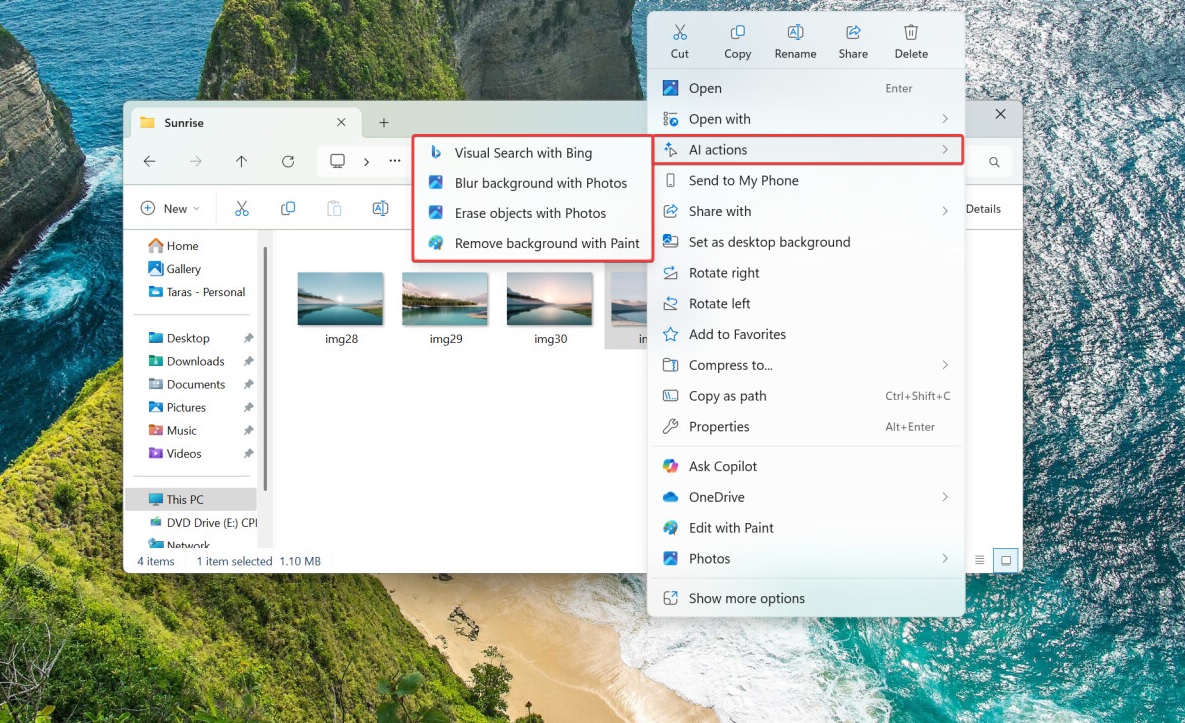Click the Copy icon in Explorer toolbar
Screen dimensions: 1185x723
pos(288,209)
